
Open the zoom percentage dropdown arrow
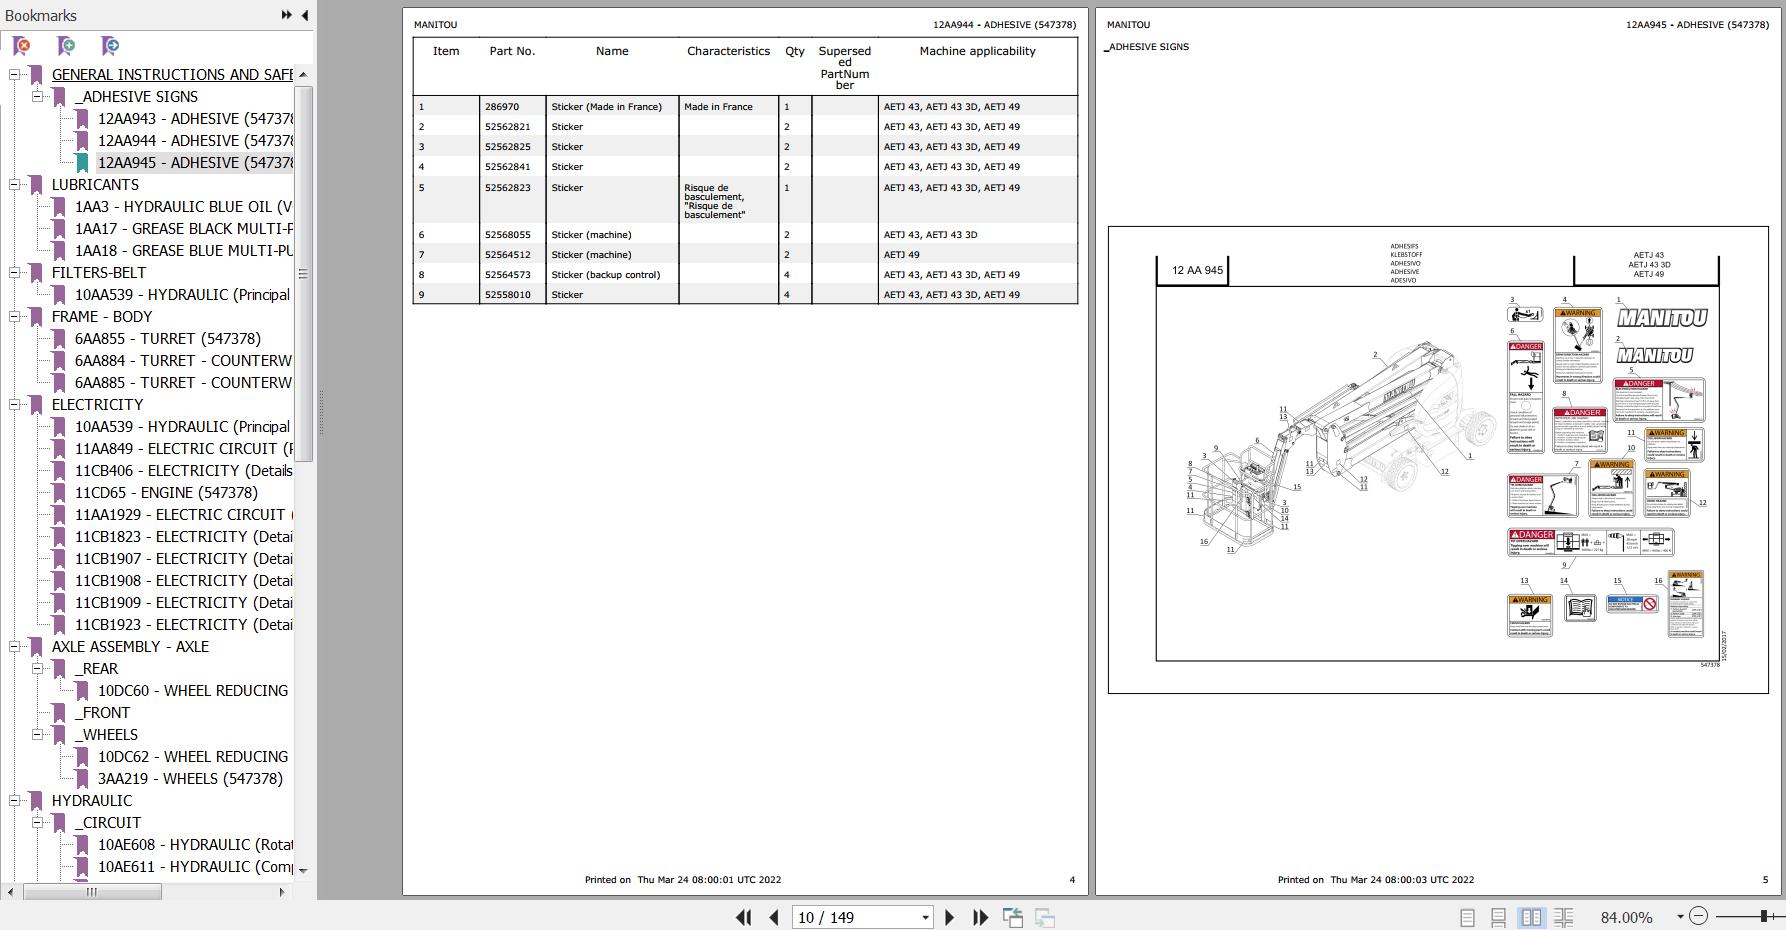click(x=1678, y=917)
